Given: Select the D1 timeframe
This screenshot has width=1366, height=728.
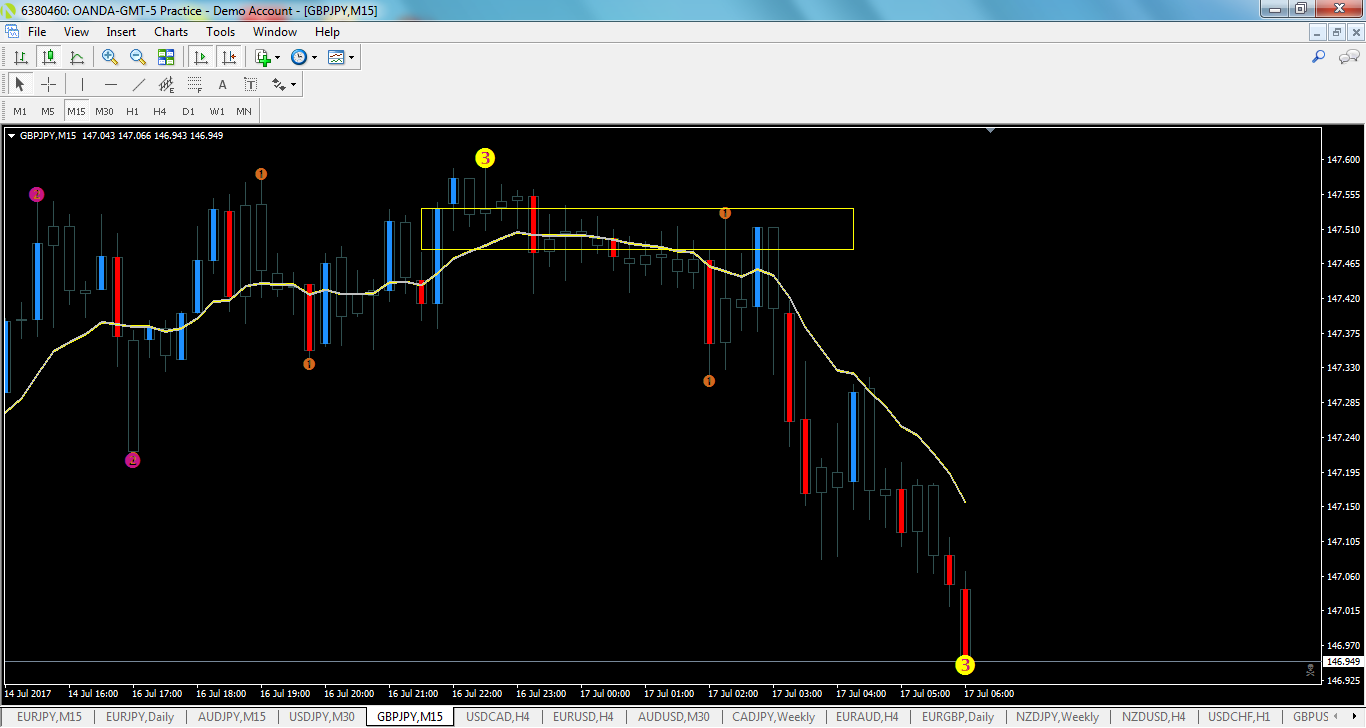Looking at the screenshot, I should click(188, 111).
